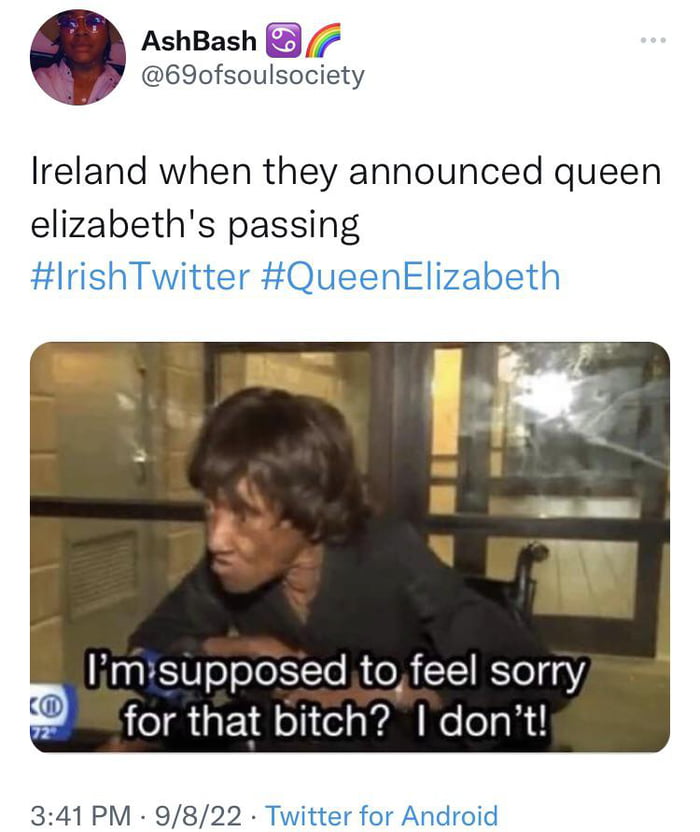This screenshot has height=832, width=700.
Task: Expand the more-options menu for this tweet
Action: click(x=655, y=38)
